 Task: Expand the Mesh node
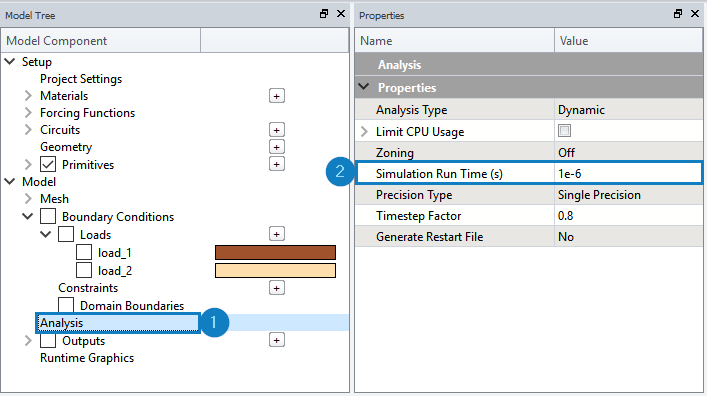28,199
